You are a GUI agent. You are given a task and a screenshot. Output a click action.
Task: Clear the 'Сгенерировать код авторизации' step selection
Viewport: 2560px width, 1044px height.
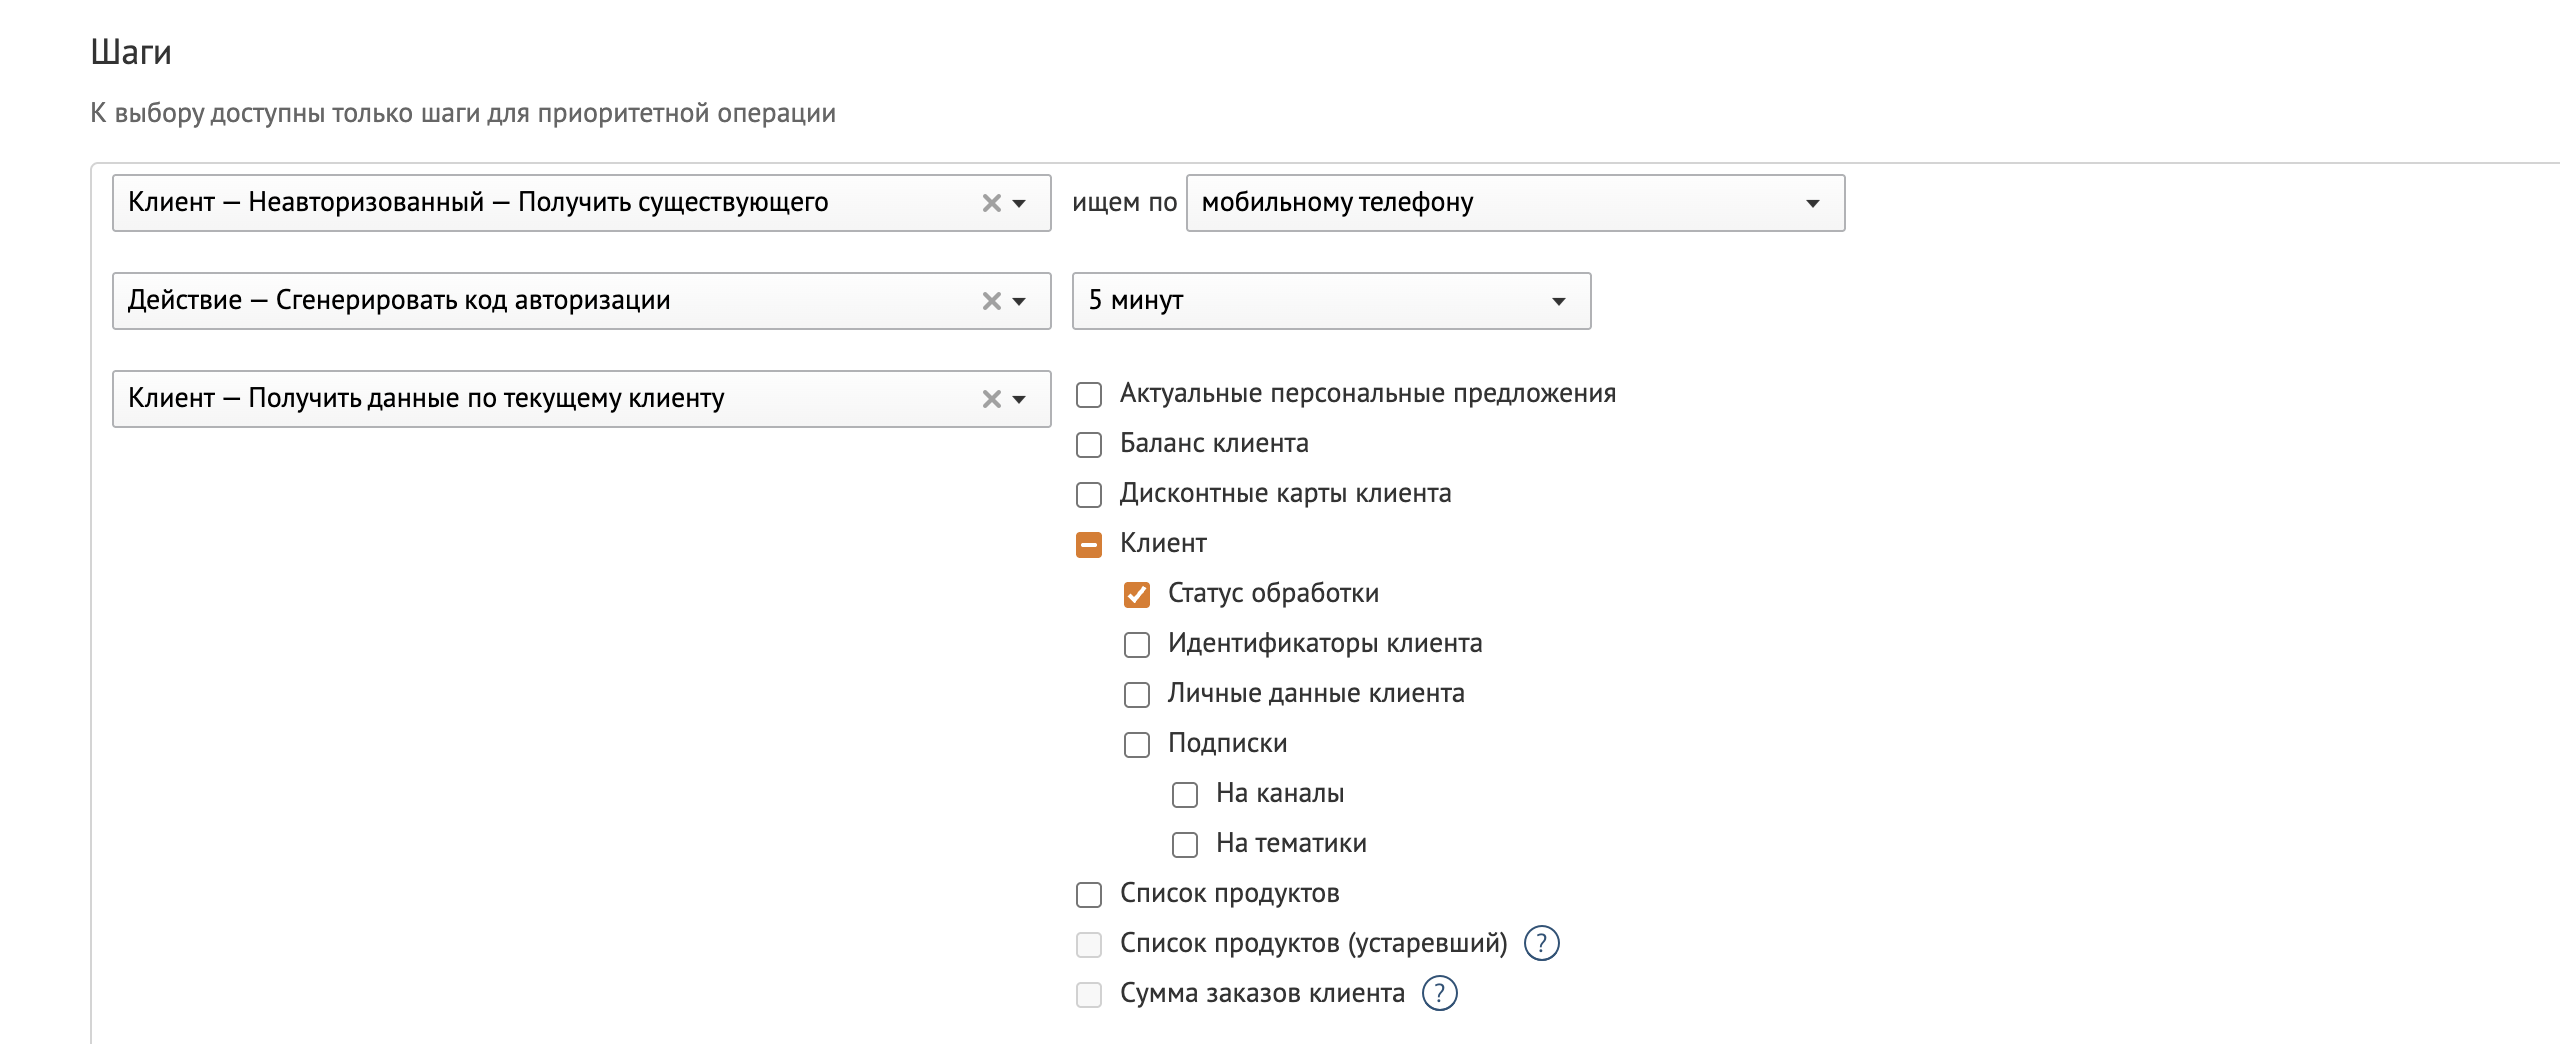[x=991, y=301]
